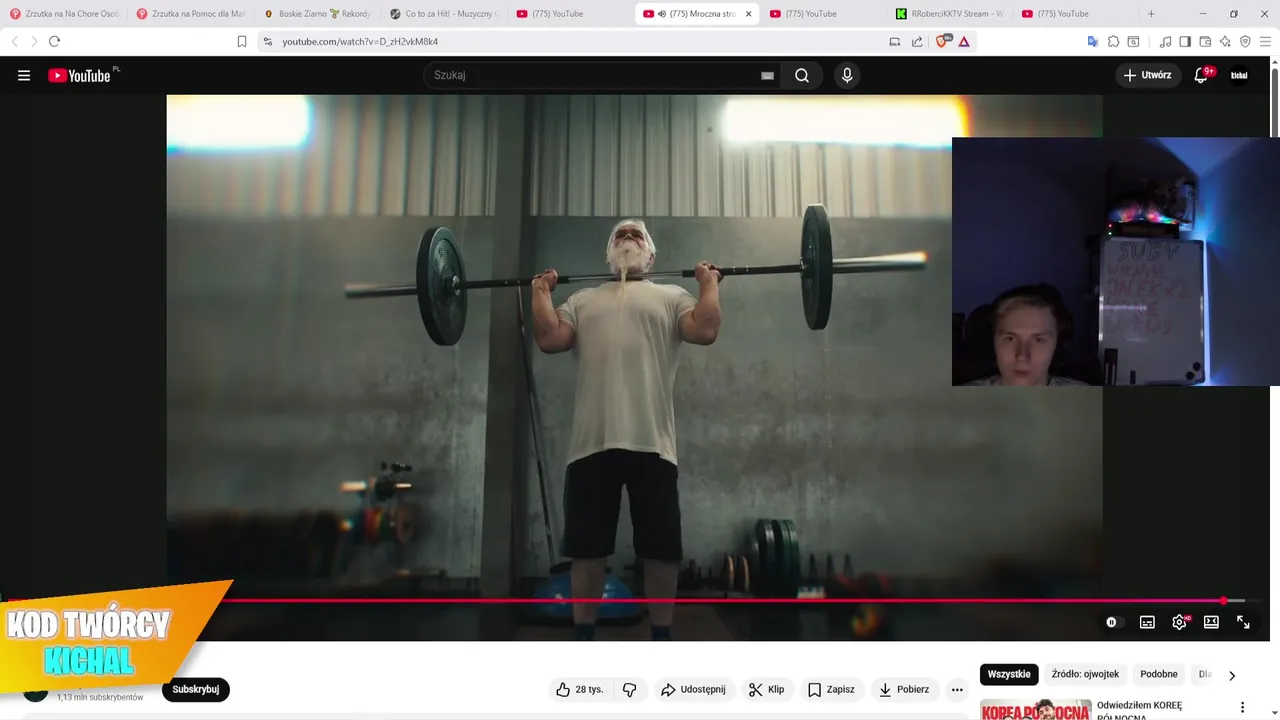Select the Podobne filter chip

click(x=1159, y=674)
